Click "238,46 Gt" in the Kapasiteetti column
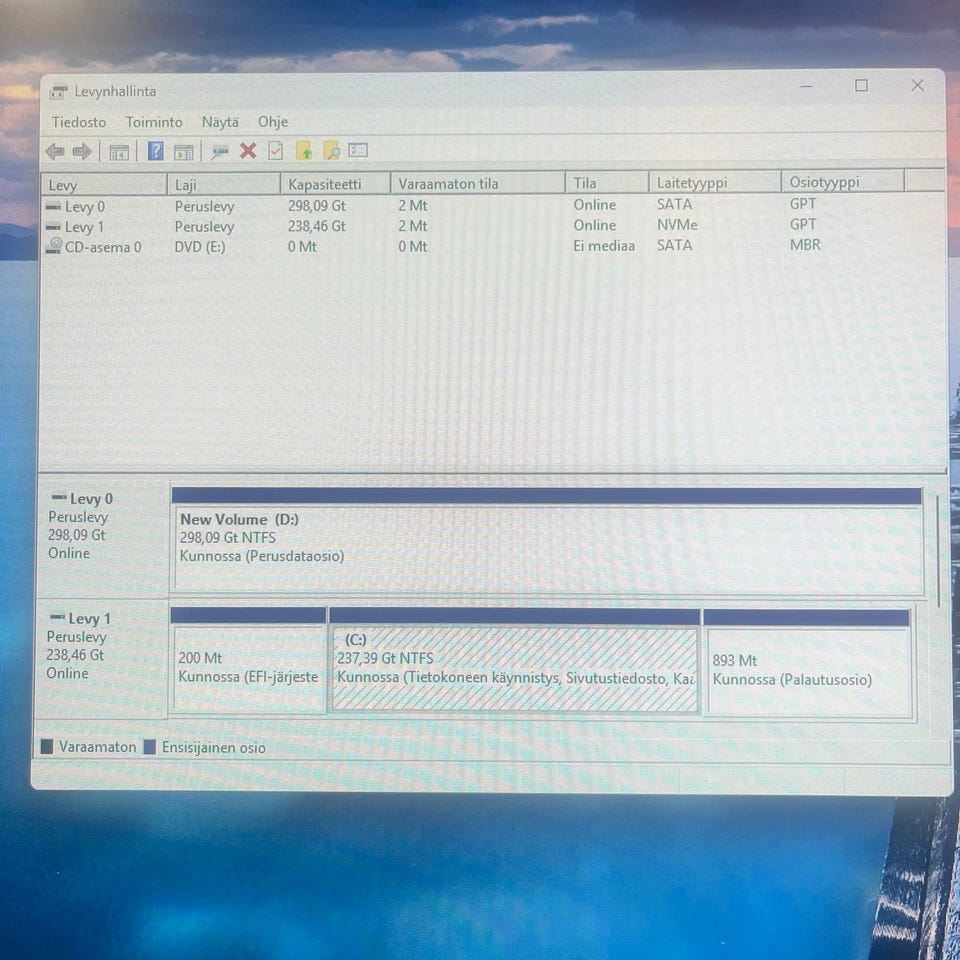The image size is (960, 960). click(317, 227)
